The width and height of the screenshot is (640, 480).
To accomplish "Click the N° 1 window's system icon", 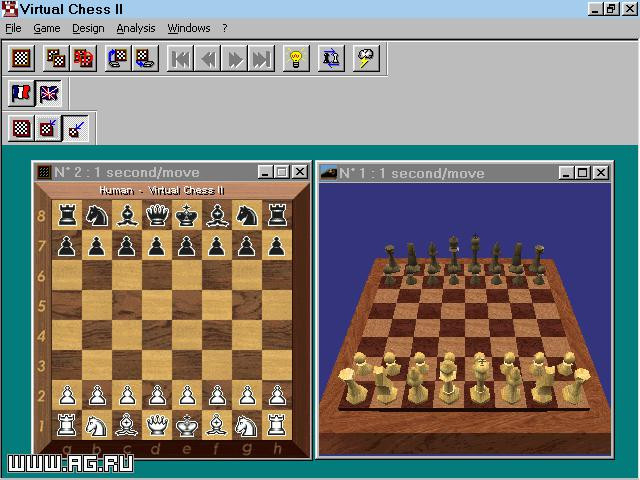I will click(329, 173).
